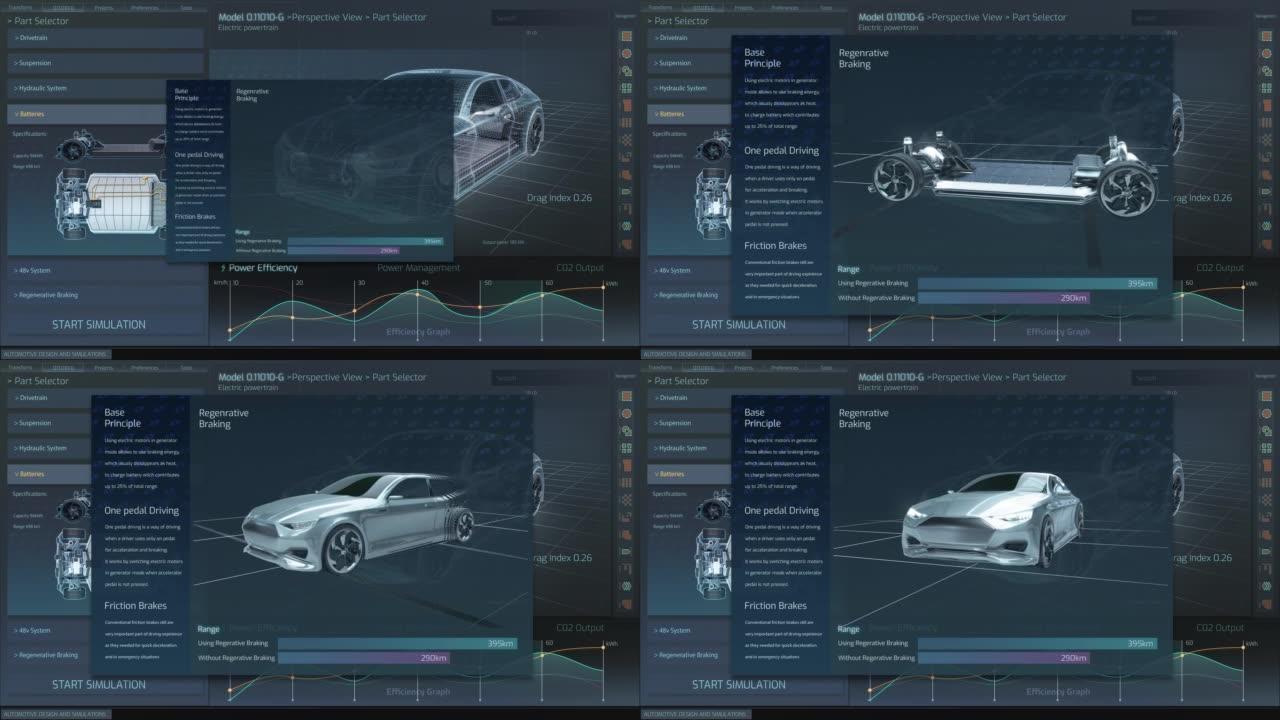Select the square shape icon in top-left panel toolbar
This screenshot has height=720, width=1280.
(x=627, y=36)
